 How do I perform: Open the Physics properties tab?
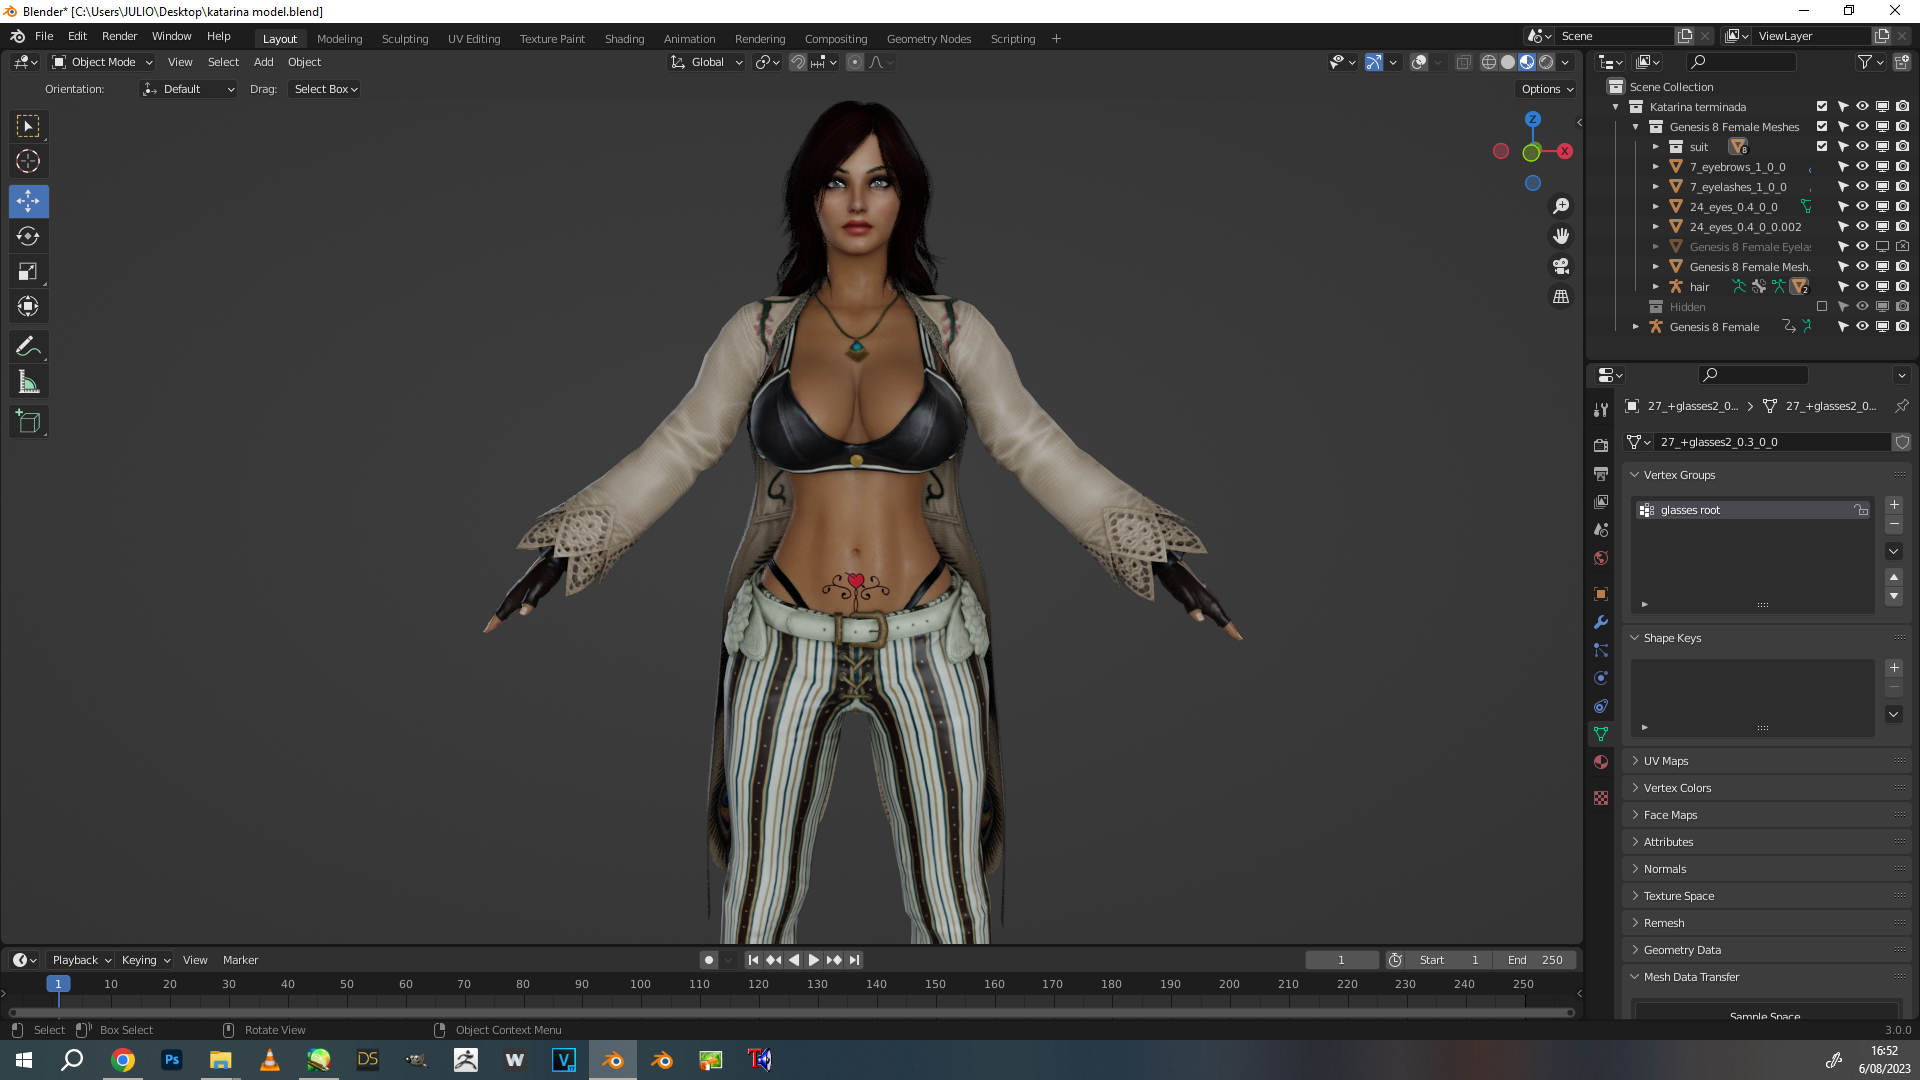click(x=1601, y=677)
